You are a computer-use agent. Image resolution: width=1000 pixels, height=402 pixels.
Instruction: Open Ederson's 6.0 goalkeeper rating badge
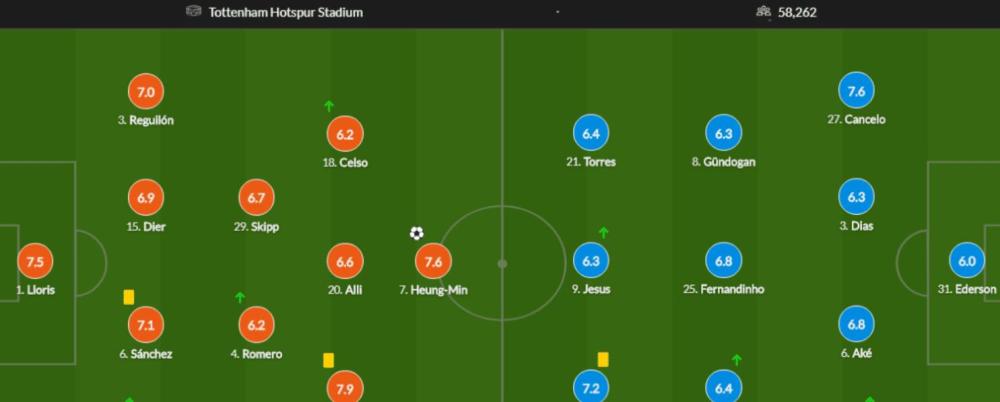967,261
